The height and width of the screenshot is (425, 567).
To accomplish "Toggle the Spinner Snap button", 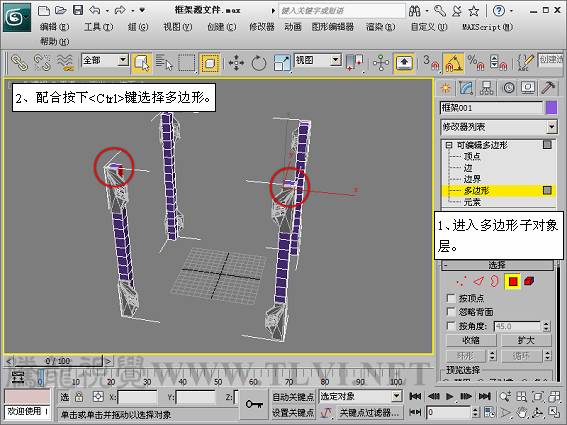I will 499,63.
